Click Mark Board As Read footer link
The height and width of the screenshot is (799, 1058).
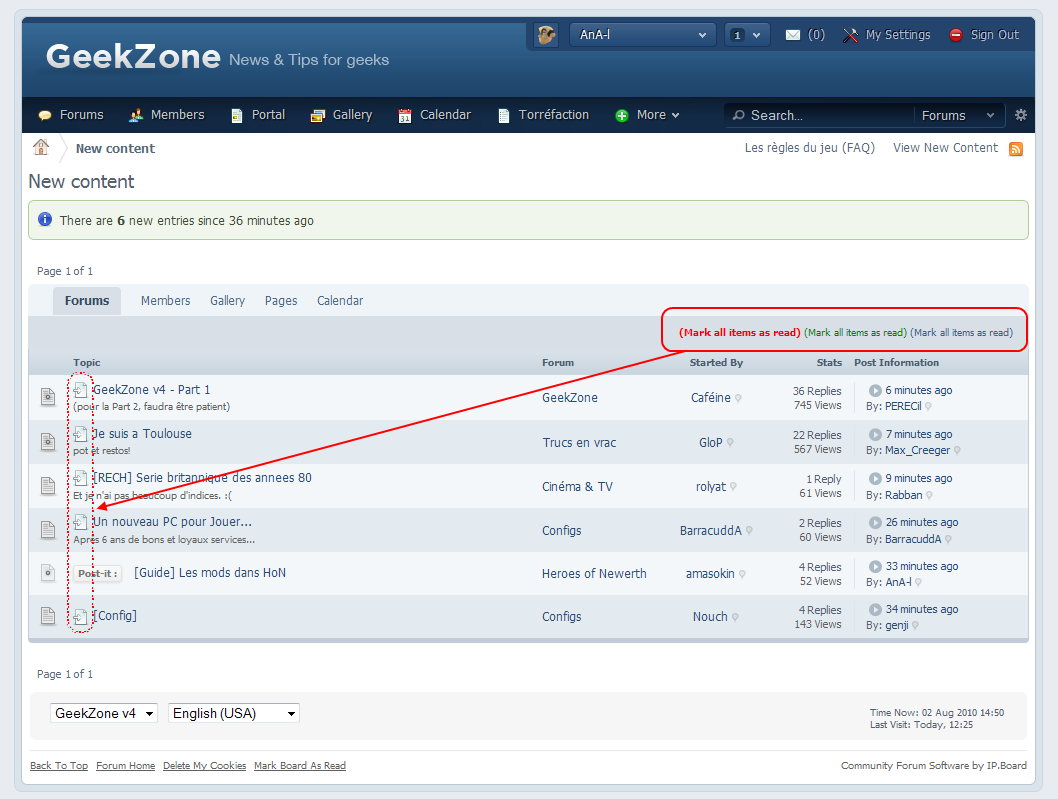point(300,766)
